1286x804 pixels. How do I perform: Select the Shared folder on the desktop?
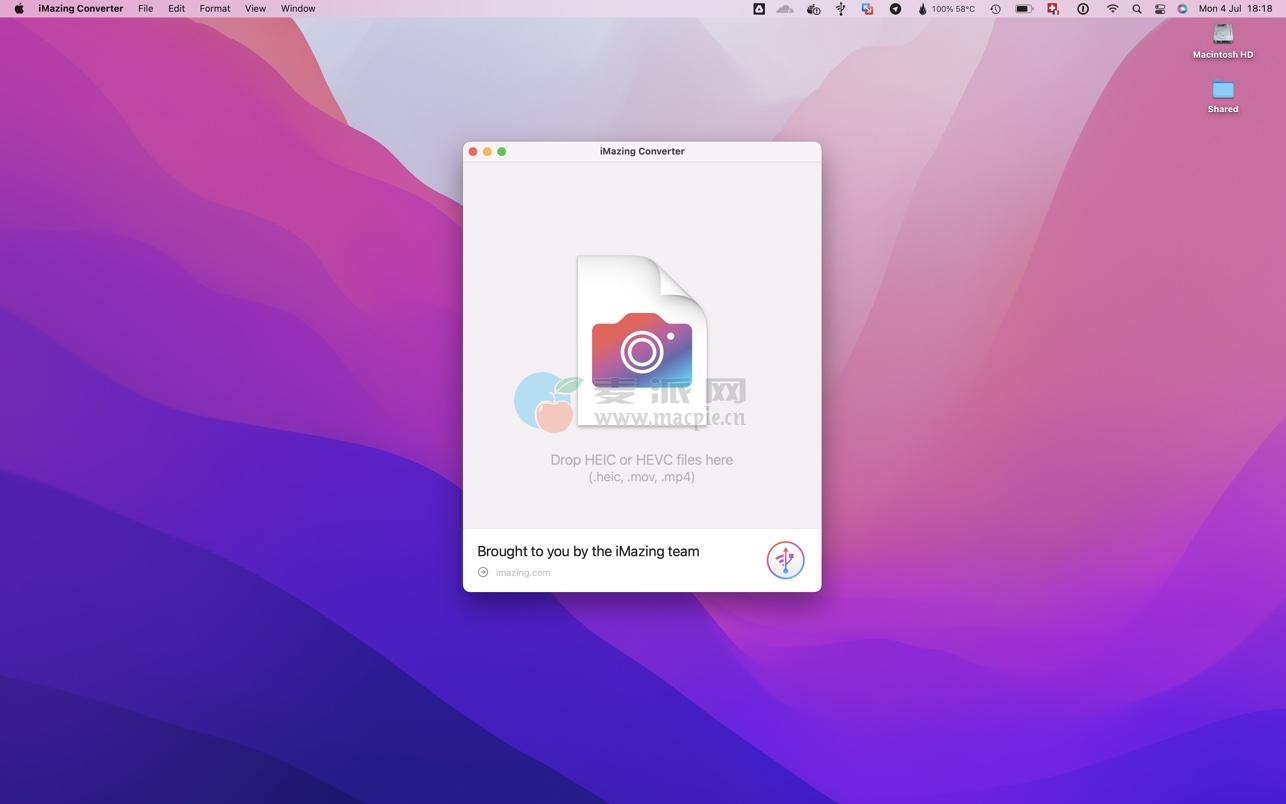click(1223, 96)
